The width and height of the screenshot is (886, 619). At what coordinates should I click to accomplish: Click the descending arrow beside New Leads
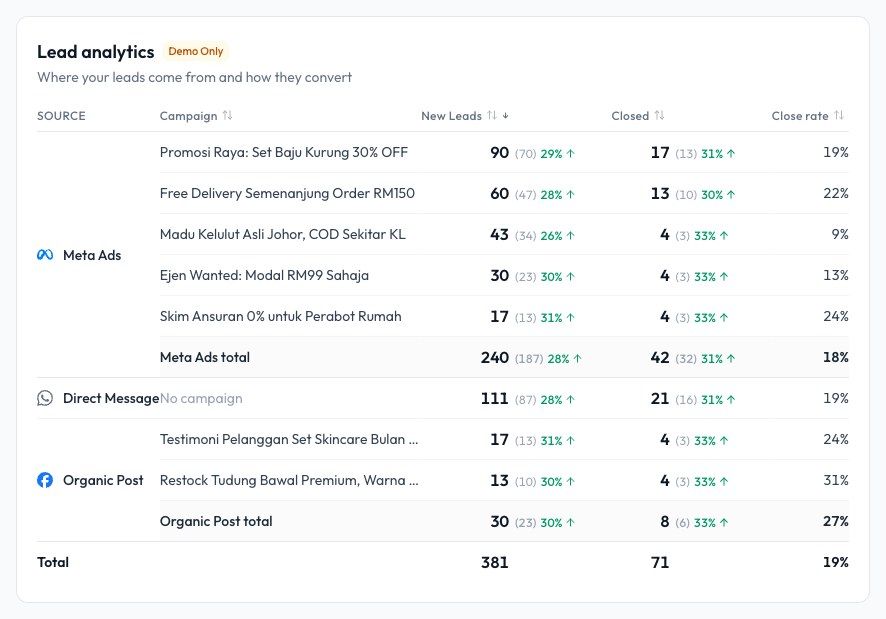click(x=506, y=115)
